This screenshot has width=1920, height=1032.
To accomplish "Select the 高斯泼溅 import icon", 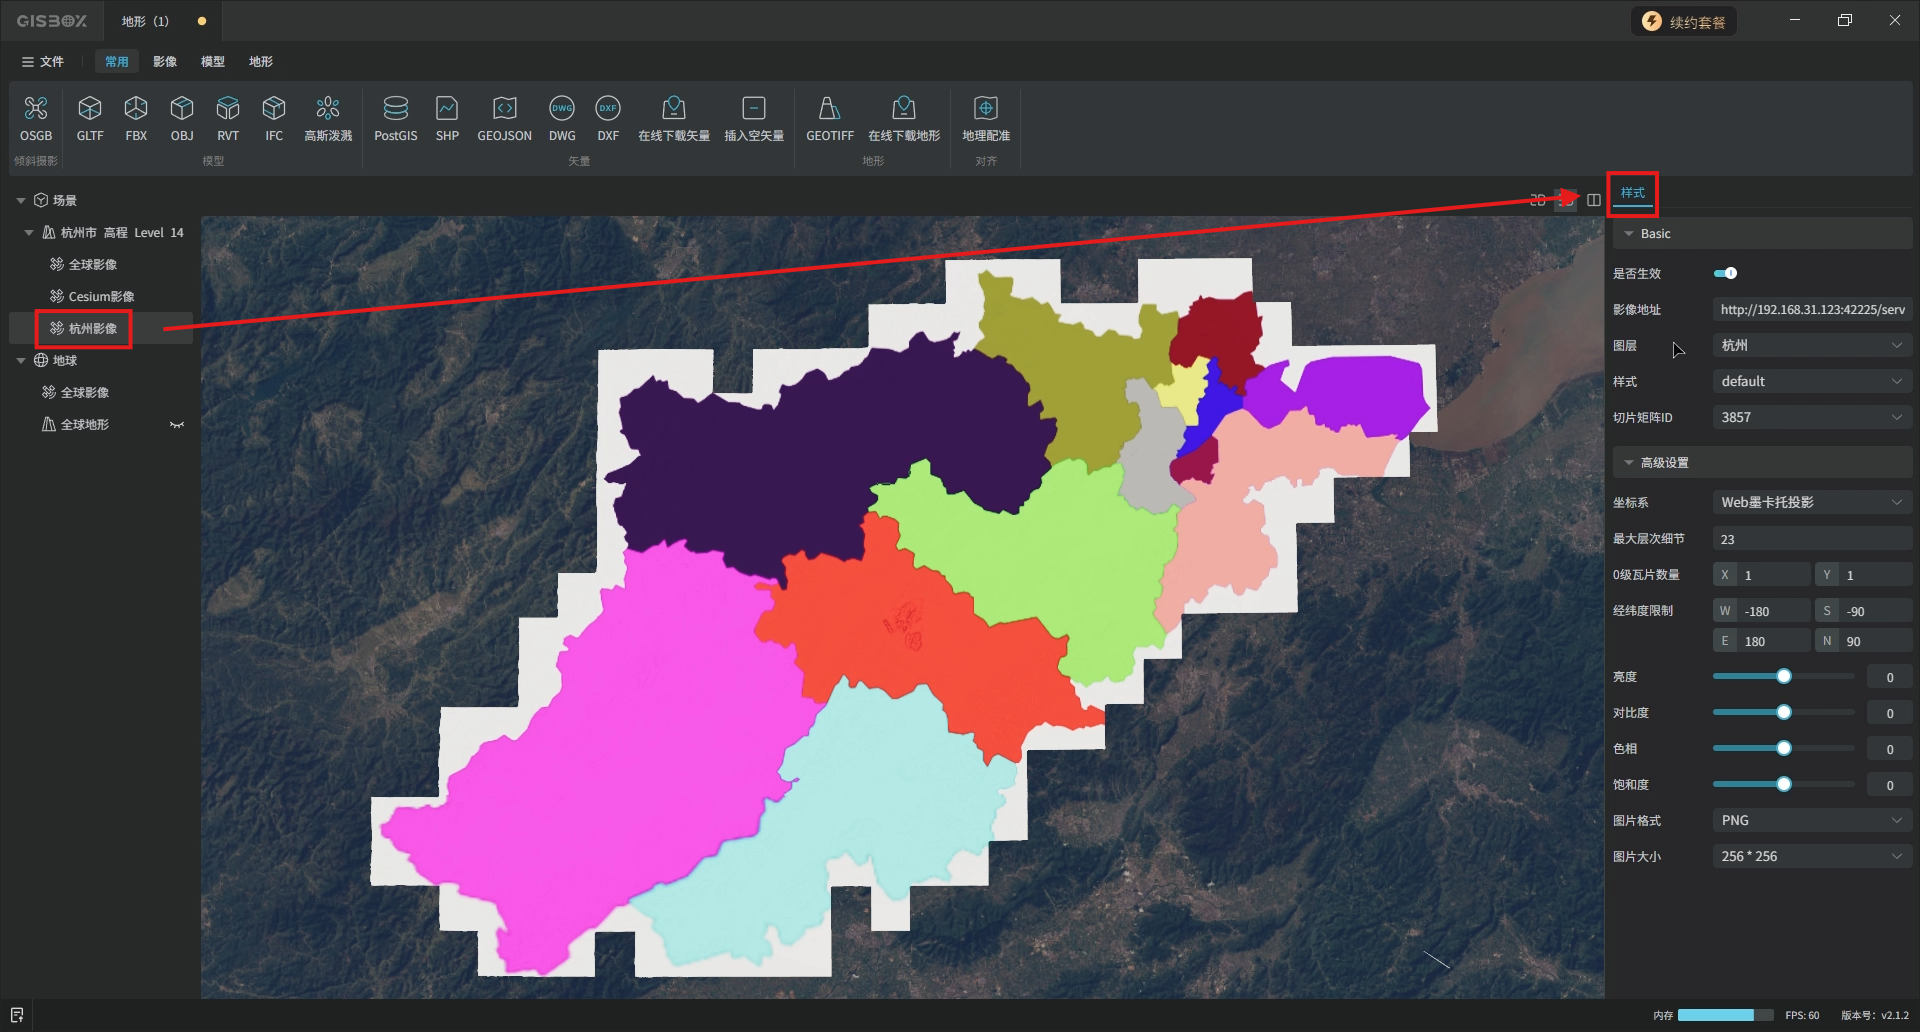I will coord(328,108).
